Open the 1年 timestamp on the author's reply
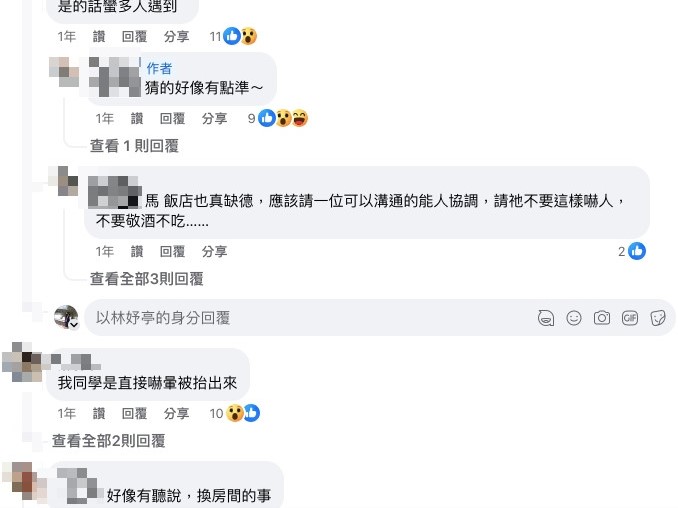 pos(105,118)
